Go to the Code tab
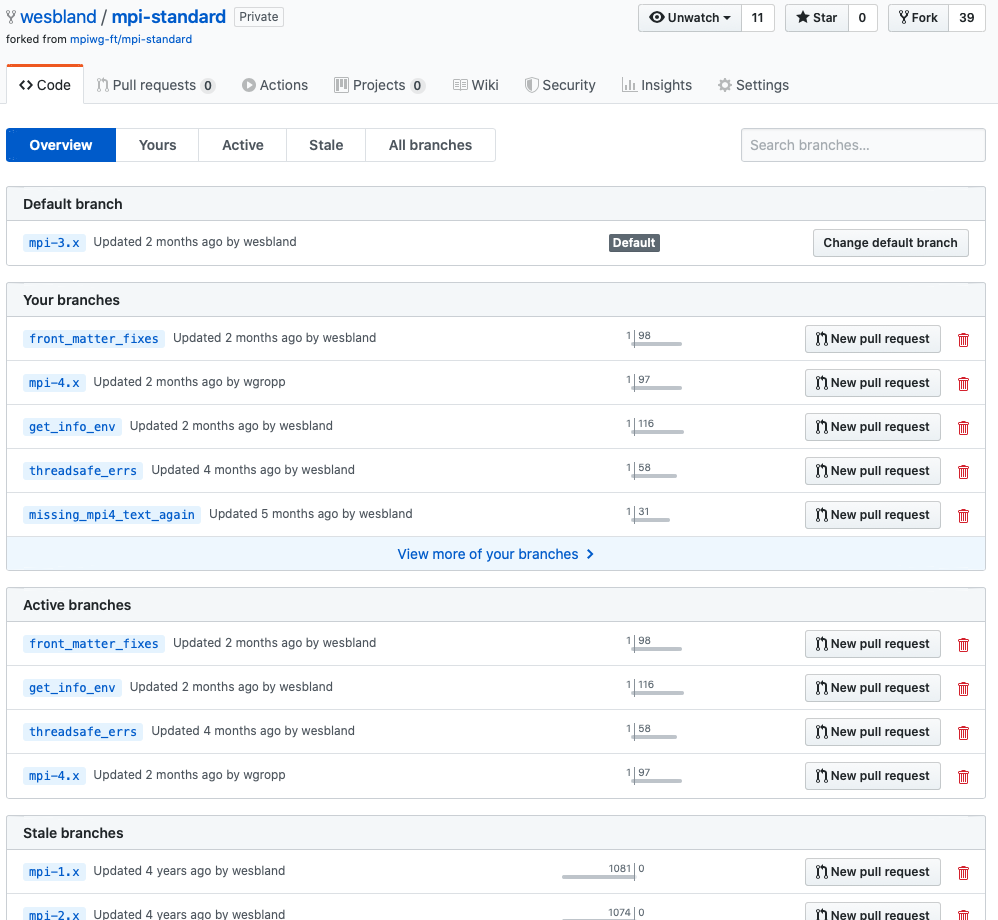 45,85
